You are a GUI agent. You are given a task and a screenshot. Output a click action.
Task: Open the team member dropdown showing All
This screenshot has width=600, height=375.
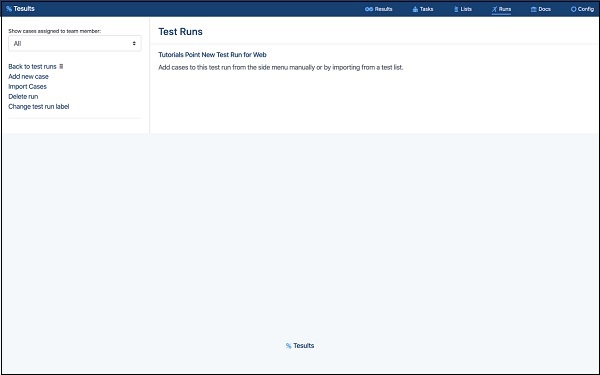point(75,43)
